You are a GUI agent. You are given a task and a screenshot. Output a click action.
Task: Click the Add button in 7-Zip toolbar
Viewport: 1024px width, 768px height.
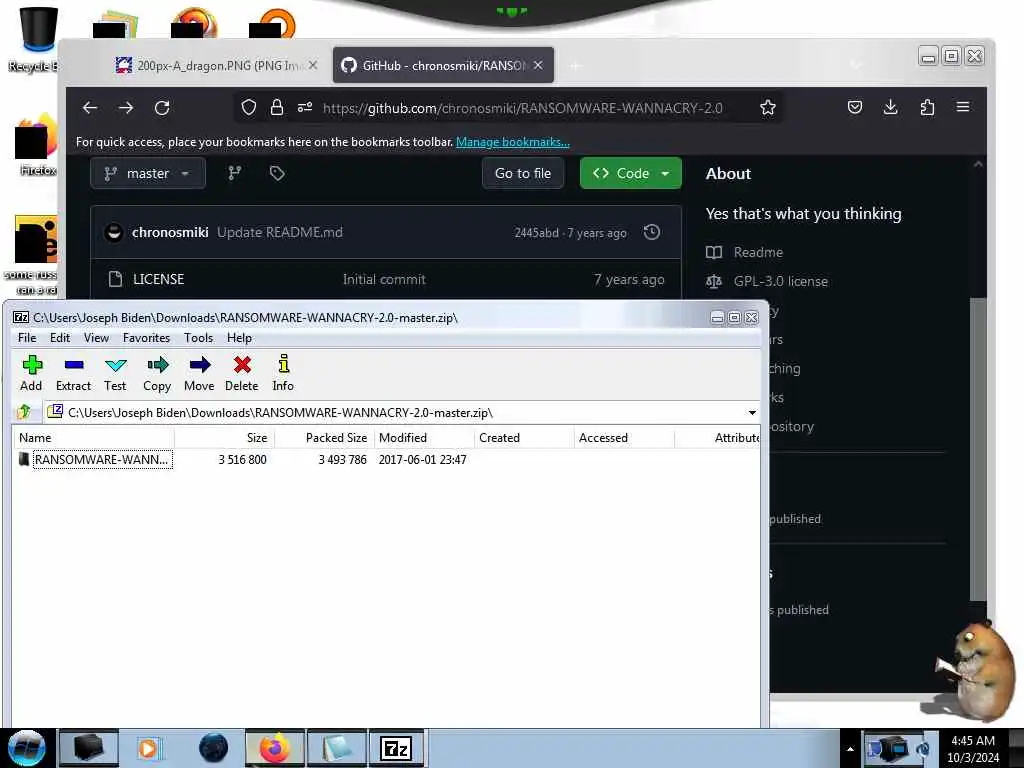tap(31, 374)
